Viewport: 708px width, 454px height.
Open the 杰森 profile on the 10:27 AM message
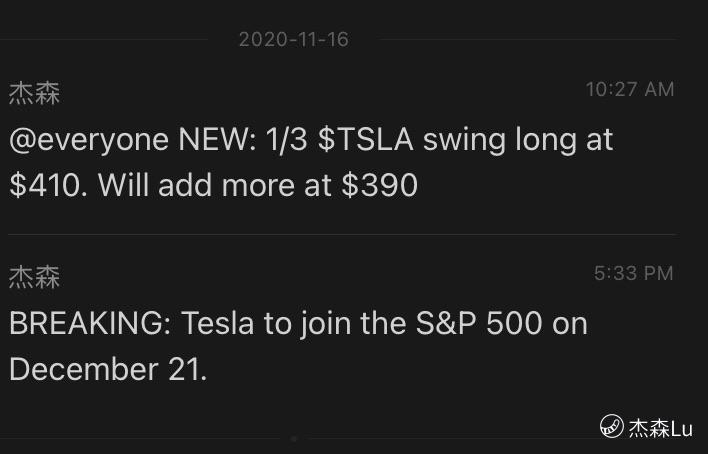coord(34,94)
